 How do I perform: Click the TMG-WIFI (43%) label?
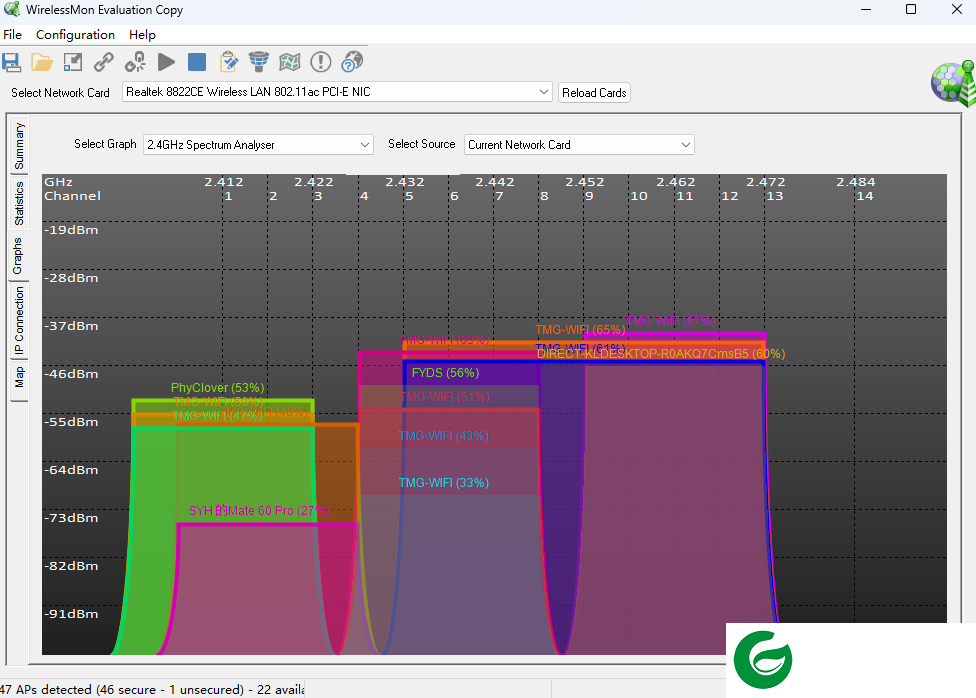[x=444, y=436]
